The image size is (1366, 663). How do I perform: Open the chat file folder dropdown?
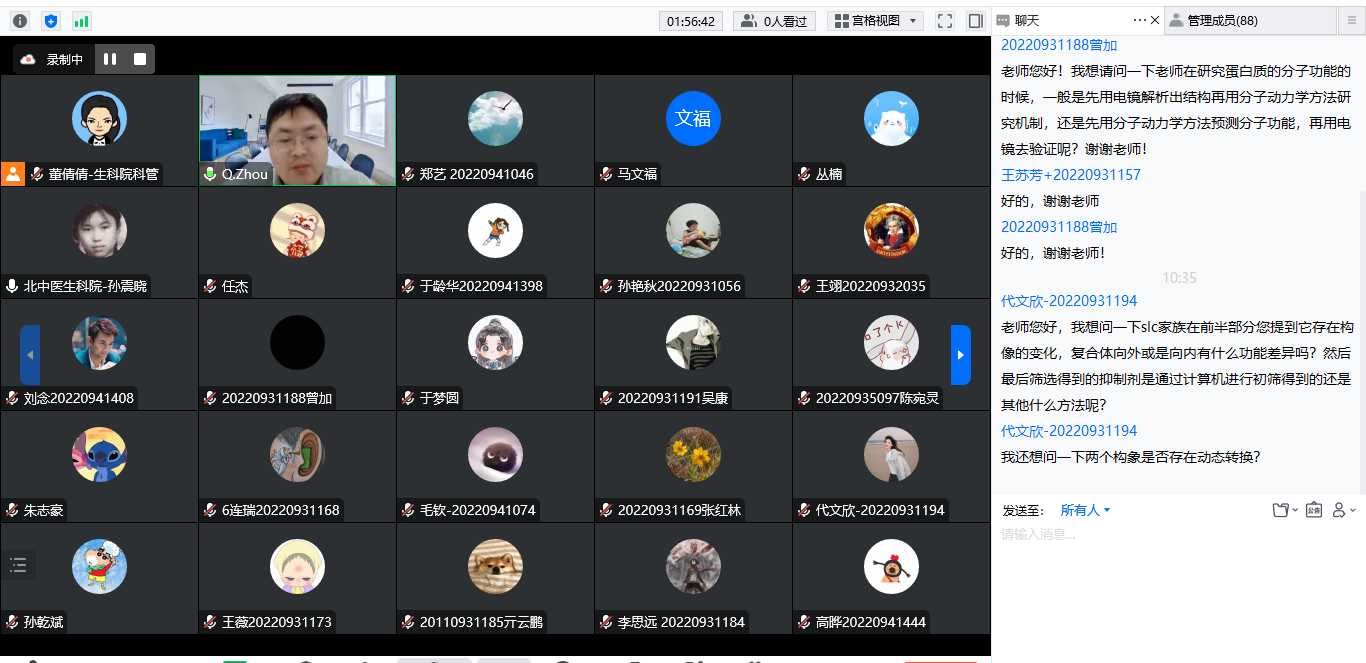click(x=1284, y=510)
